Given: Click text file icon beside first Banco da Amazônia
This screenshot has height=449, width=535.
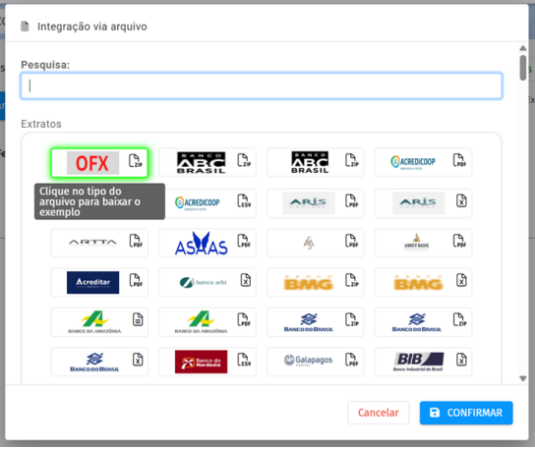Looking at the screenshot, I should click(138, 320).
